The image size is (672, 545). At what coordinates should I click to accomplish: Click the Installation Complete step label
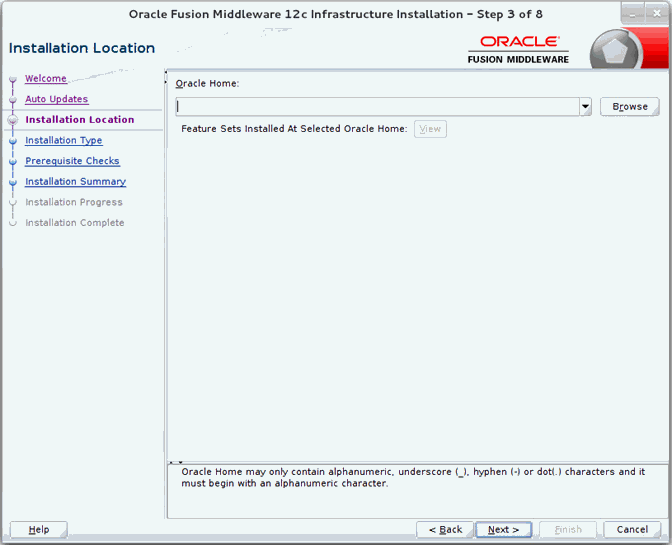point(75,222)
